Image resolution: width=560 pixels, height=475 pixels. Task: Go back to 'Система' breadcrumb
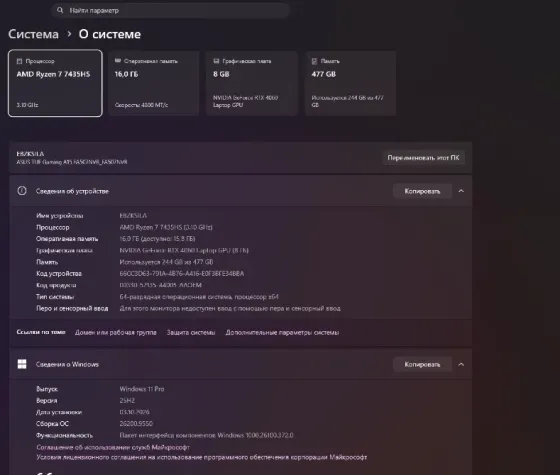[x=33, y=34]
